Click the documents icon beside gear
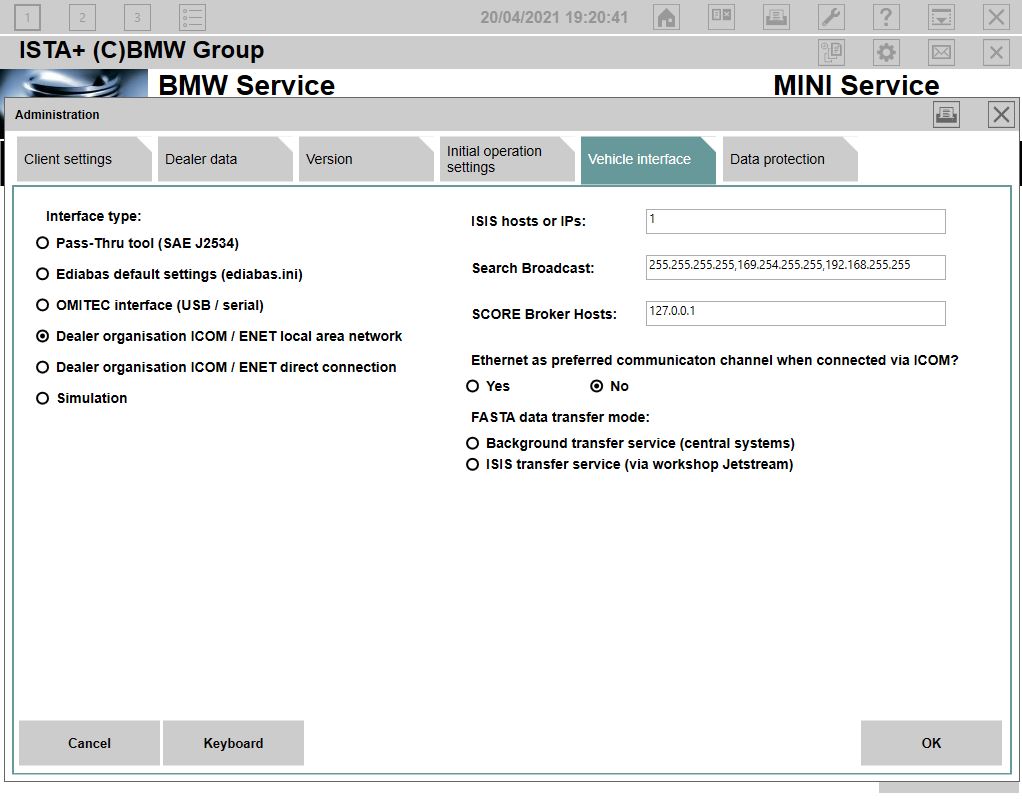The width and height of the screenshot is (1022, 800). coord(831,52)
